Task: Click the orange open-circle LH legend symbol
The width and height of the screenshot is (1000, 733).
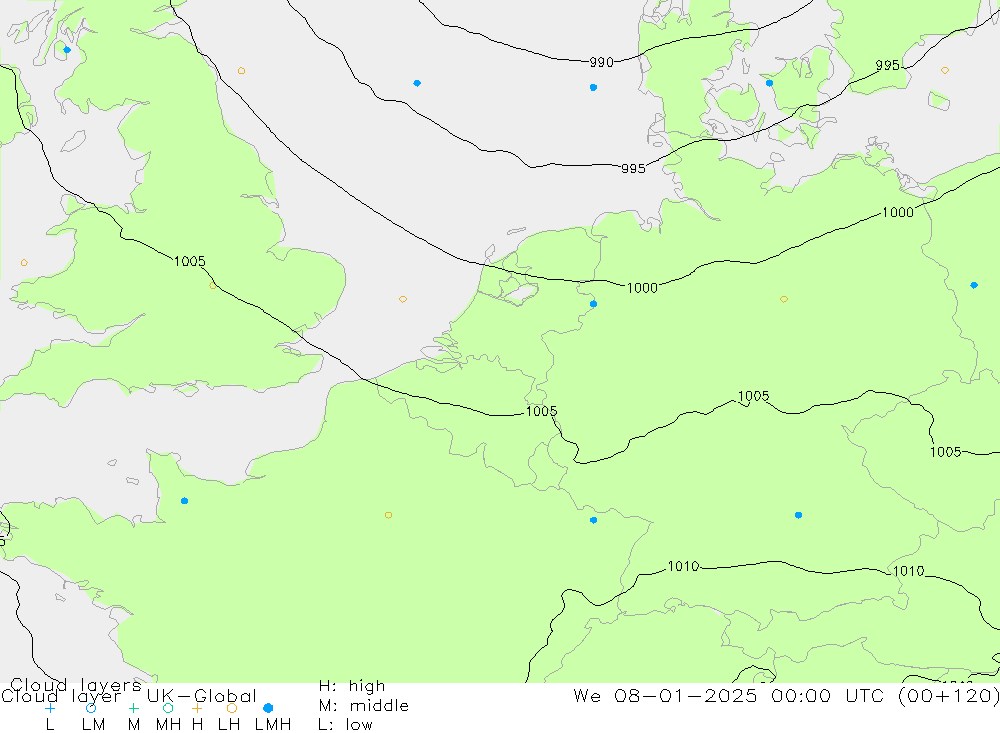Action: point(232,708)
